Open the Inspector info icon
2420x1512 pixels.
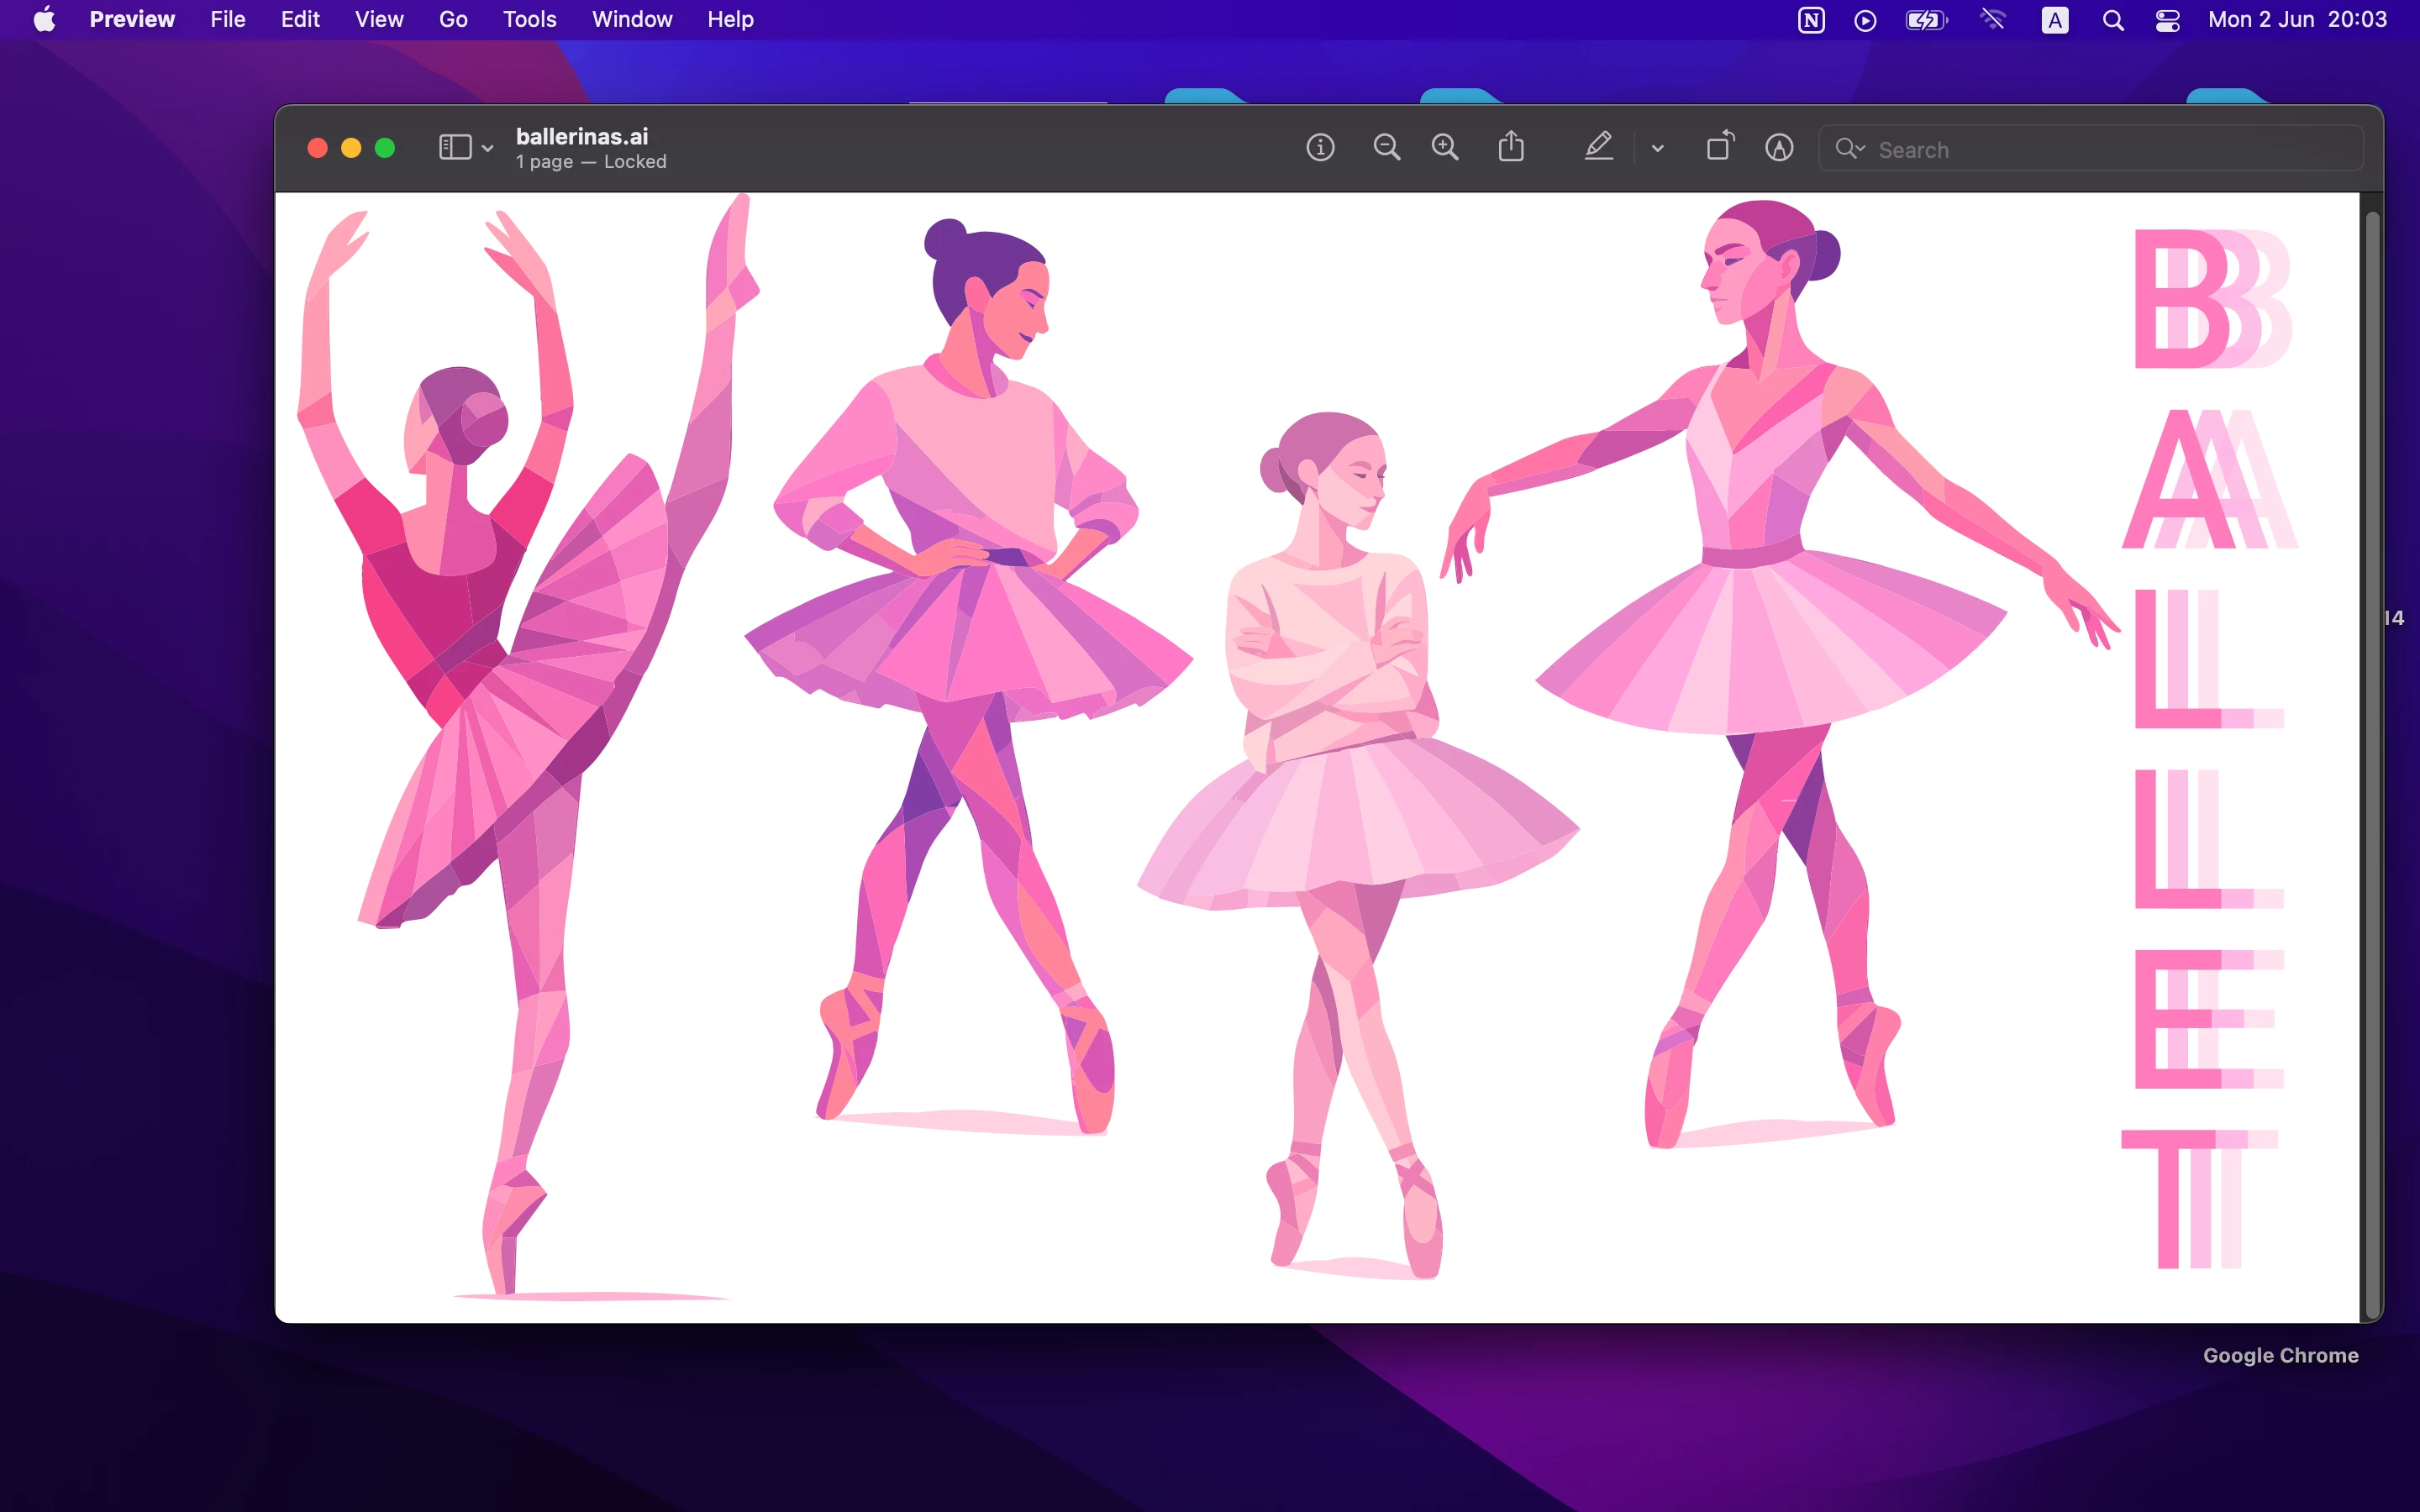coord(1320,148)
